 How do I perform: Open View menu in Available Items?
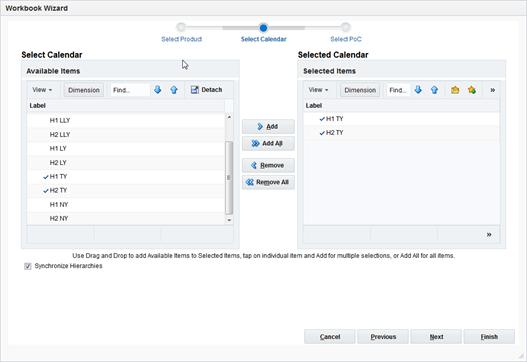[42, 90]
